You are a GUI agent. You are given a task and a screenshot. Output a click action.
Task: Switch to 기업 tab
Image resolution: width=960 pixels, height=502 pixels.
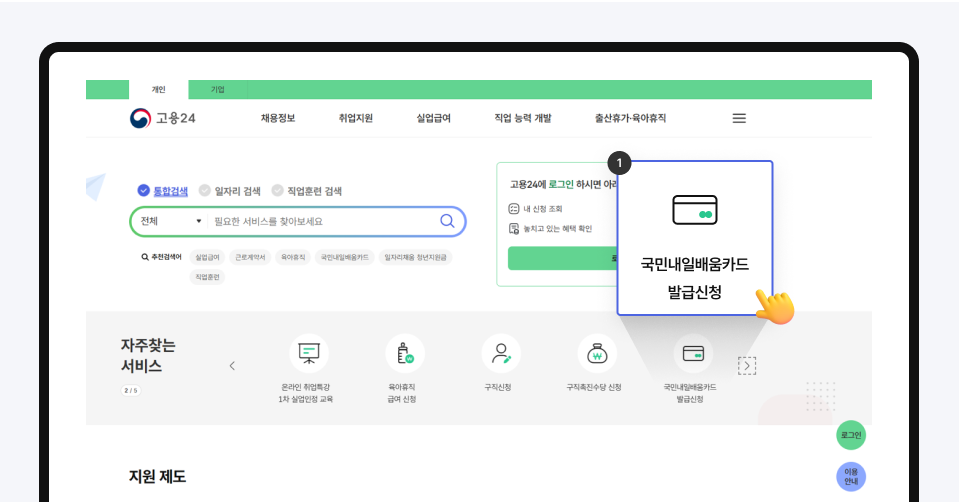pos(218,89)
